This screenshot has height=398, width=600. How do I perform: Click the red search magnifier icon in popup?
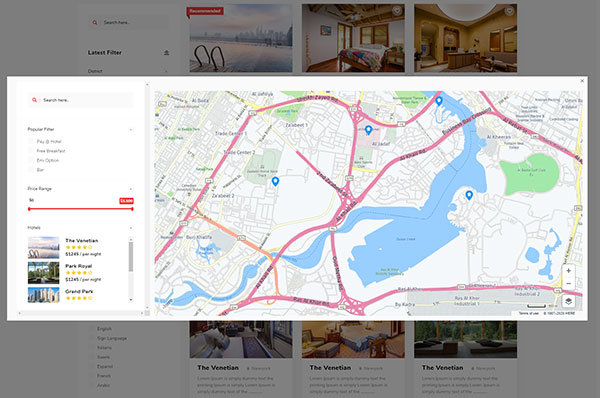click(x=34, y=100)
